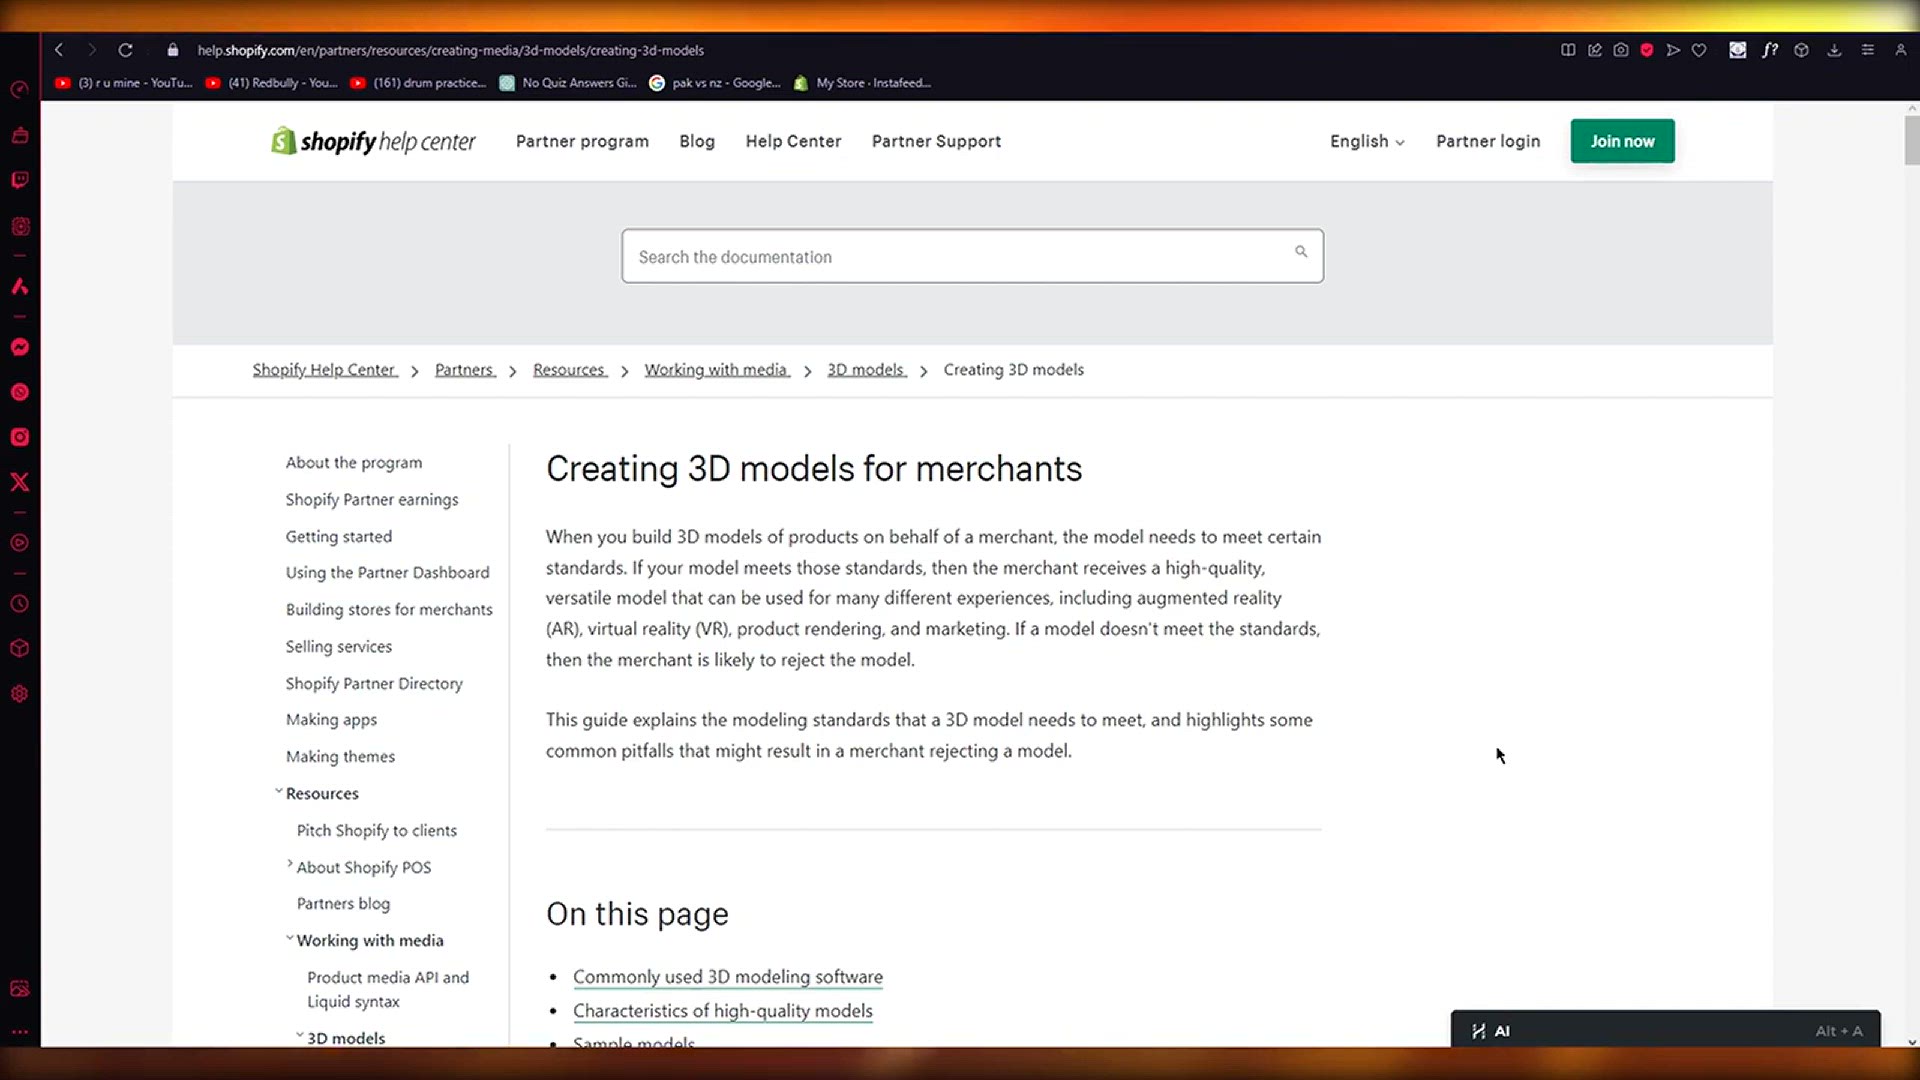Open Messenger in the browser sidebar

(x=19, y=347)
